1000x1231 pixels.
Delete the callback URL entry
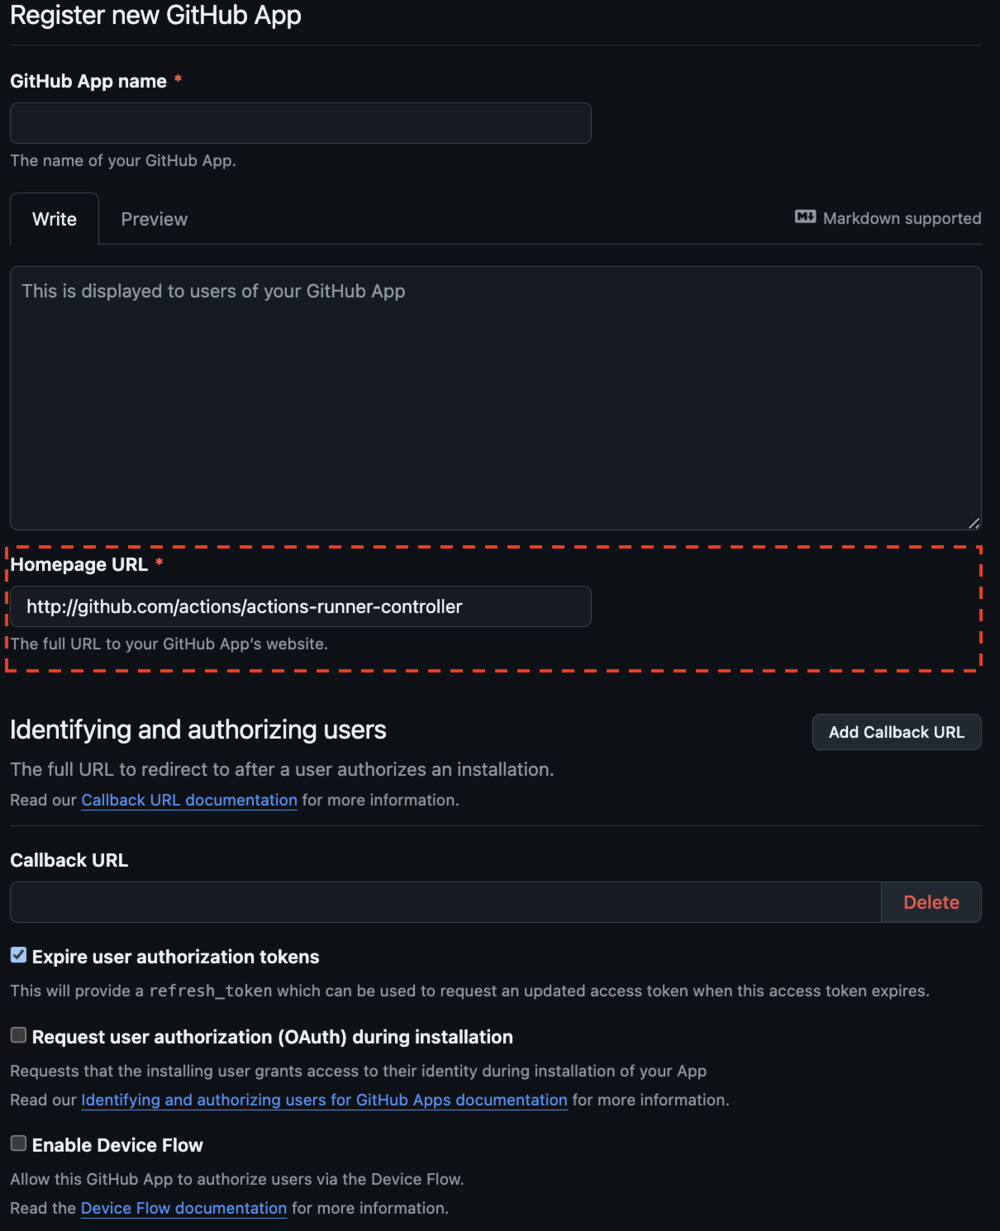pos(931,902)
